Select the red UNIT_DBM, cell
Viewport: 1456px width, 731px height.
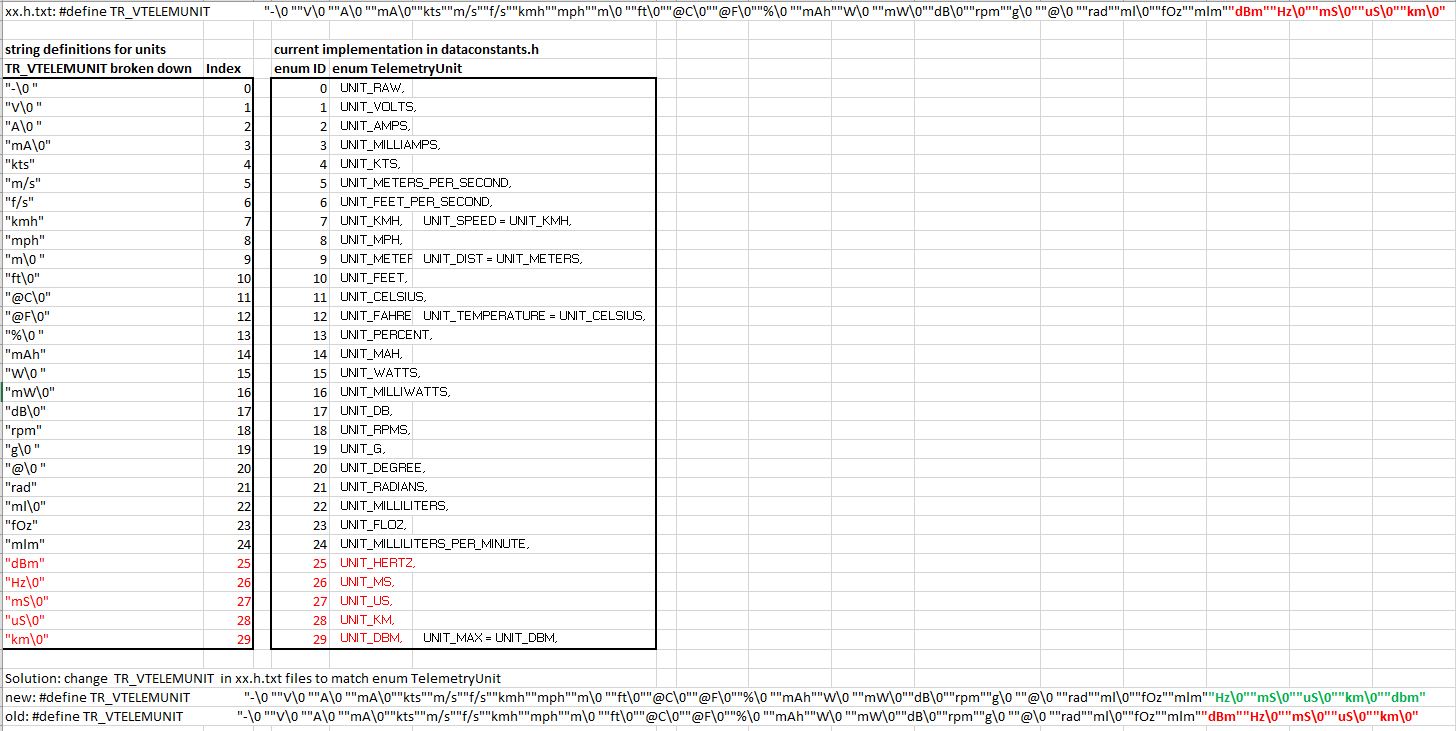coord(371,639)
